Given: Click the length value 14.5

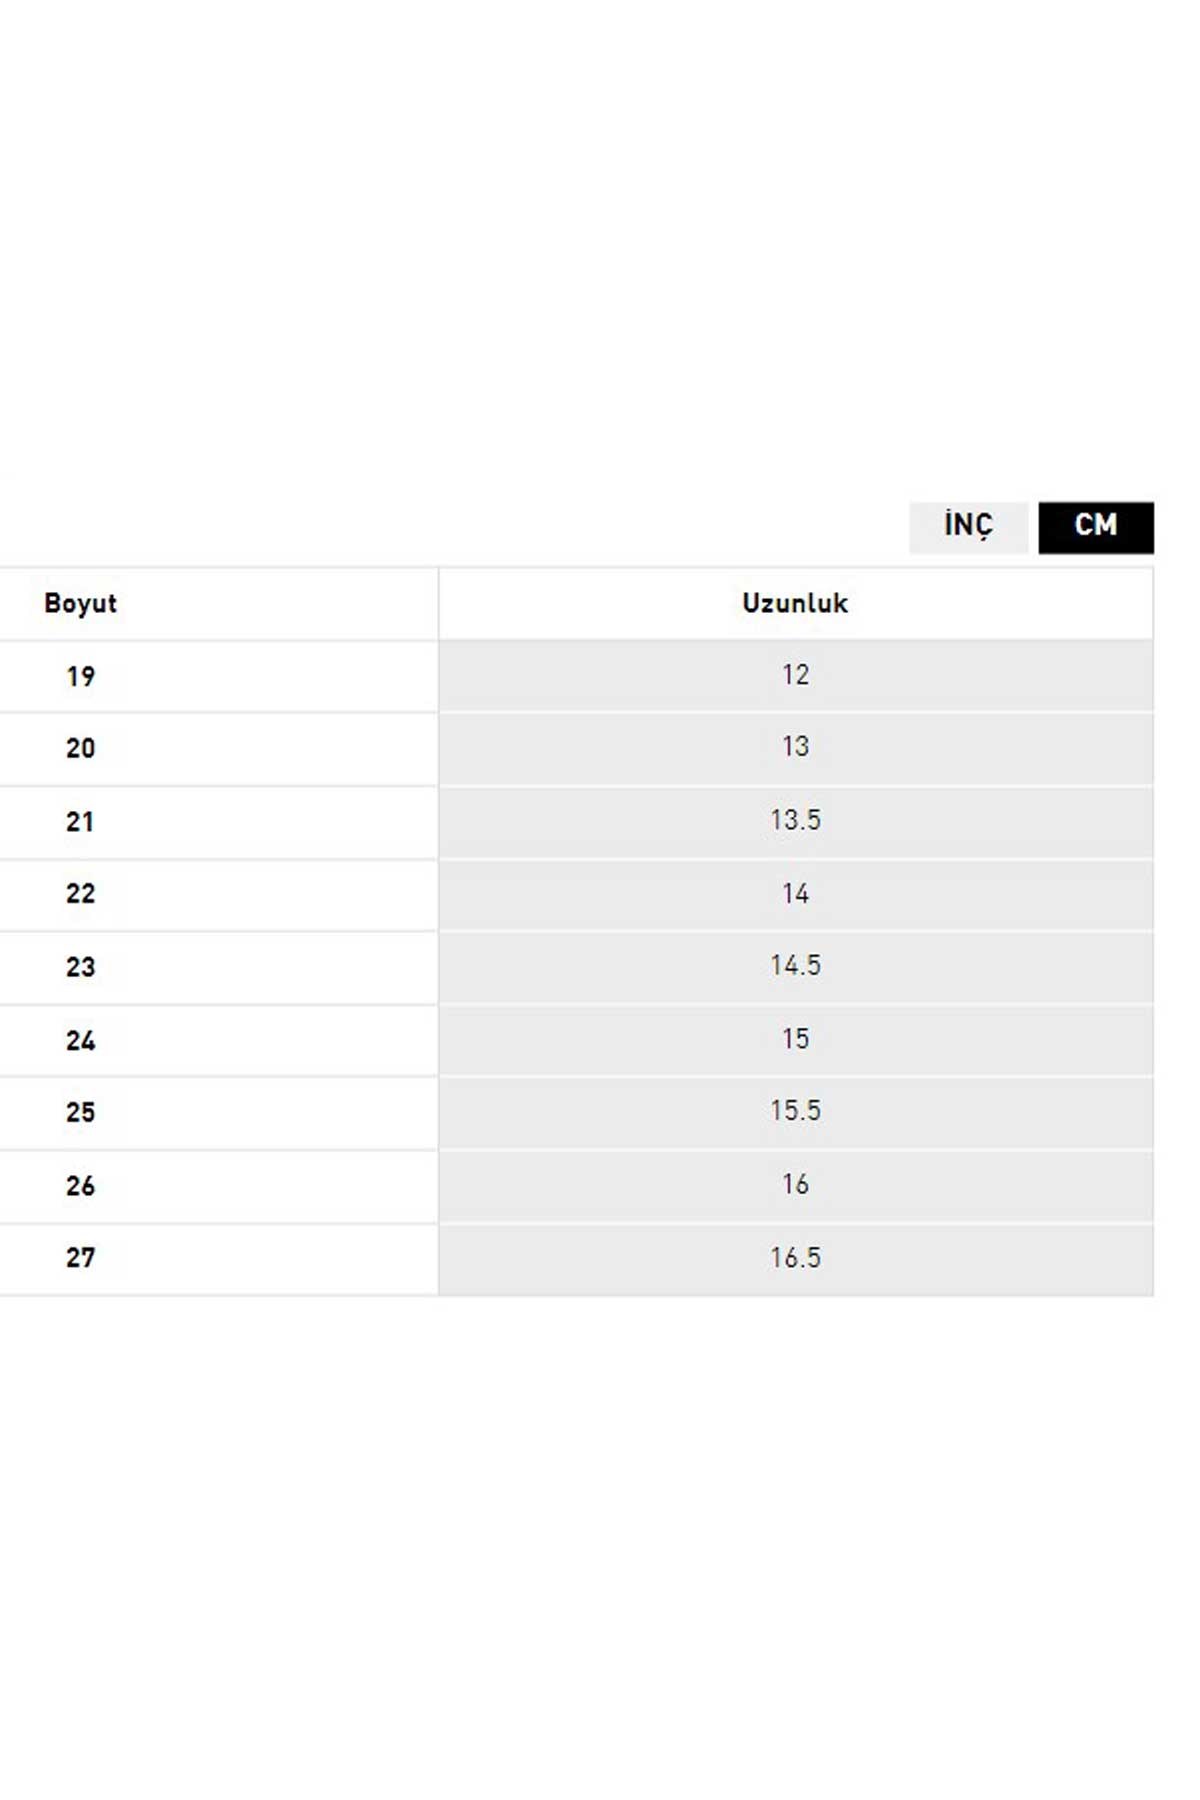Looking at the screenshot, I should click(x=795, y=966).
